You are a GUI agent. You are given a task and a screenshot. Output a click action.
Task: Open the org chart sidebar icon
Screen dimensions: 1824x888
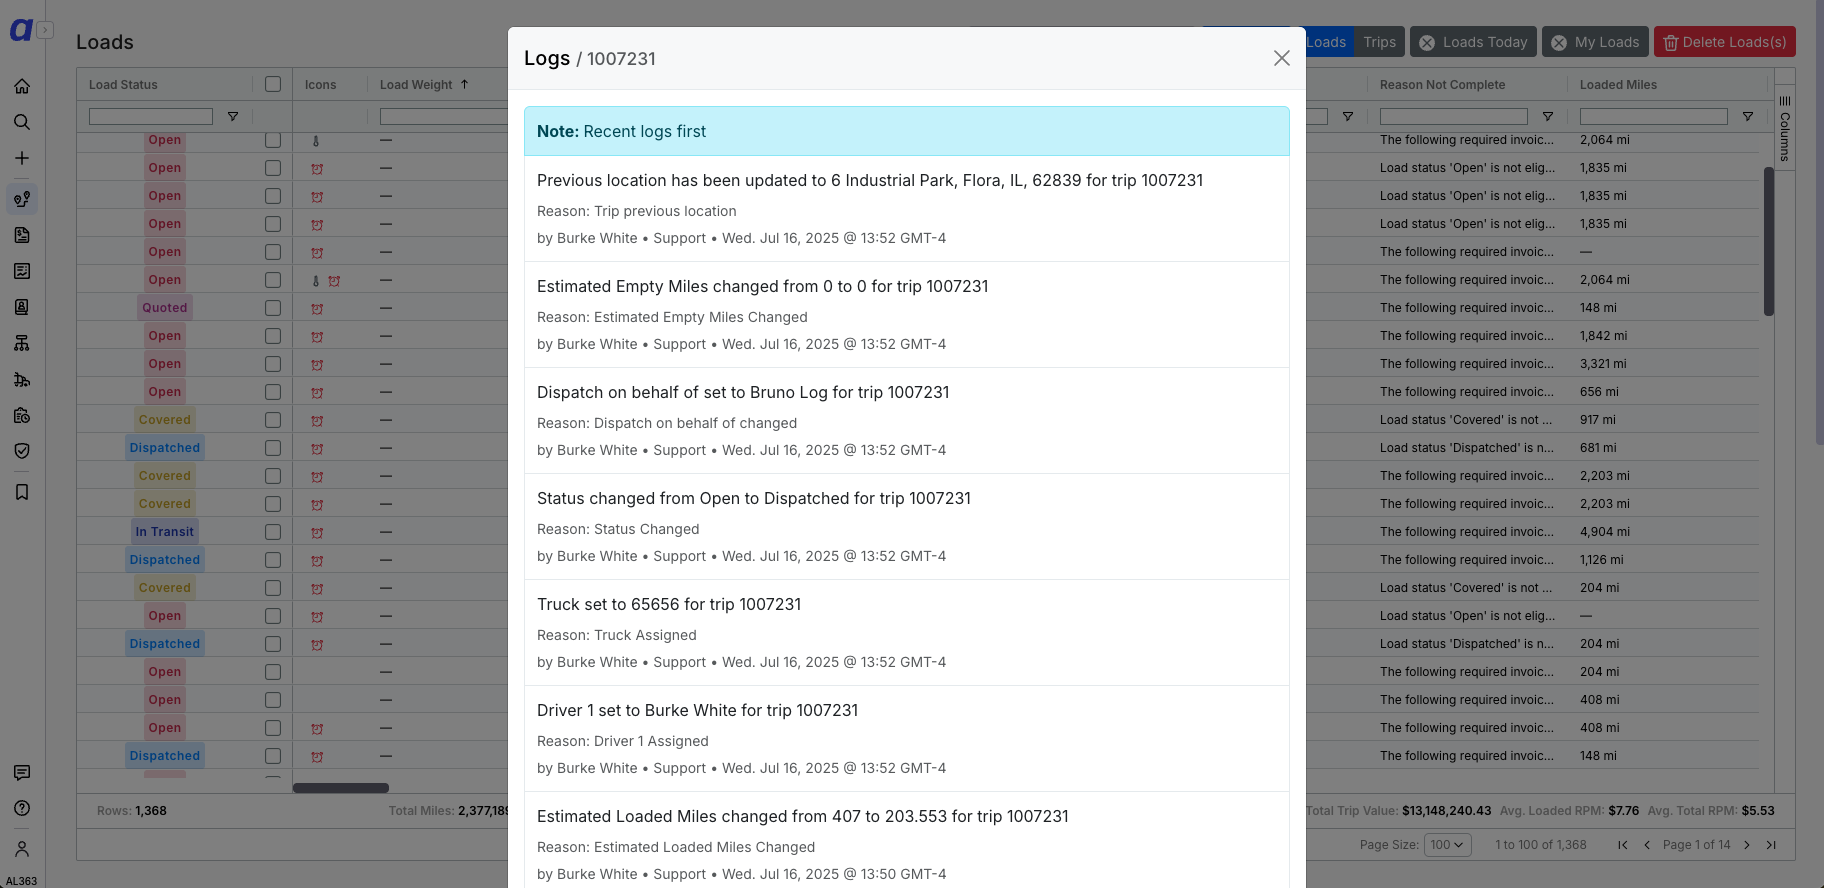pyautogui.click(x=22, y=343)
